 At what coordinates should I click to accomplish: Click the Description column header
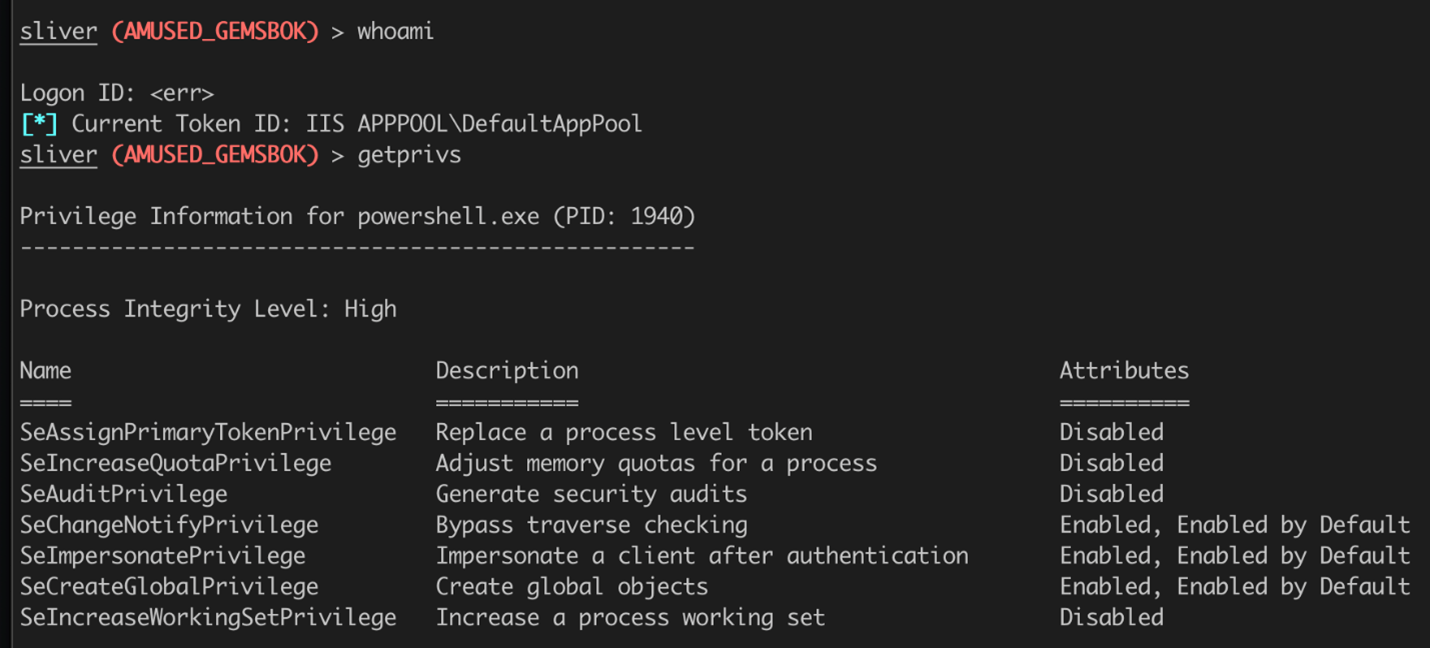(x=507, y=371)
